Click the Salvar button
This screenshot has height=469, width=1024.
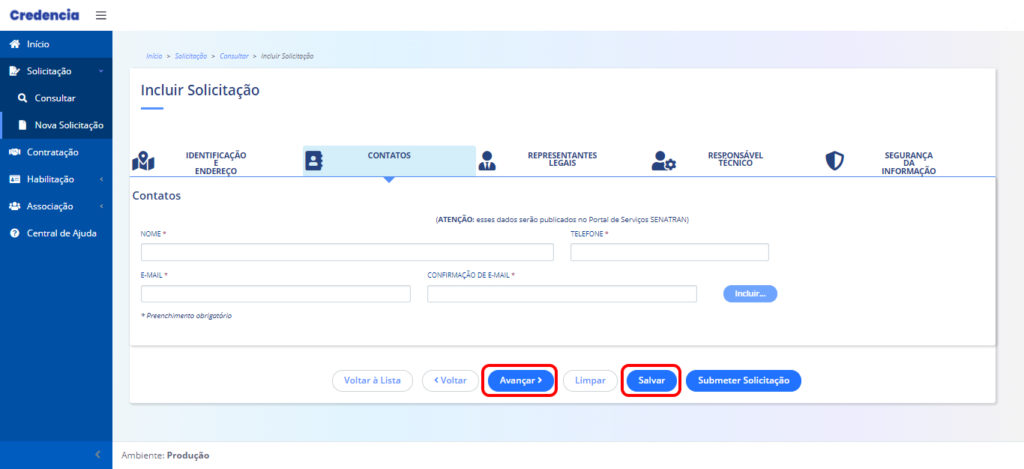click(651, 381)
